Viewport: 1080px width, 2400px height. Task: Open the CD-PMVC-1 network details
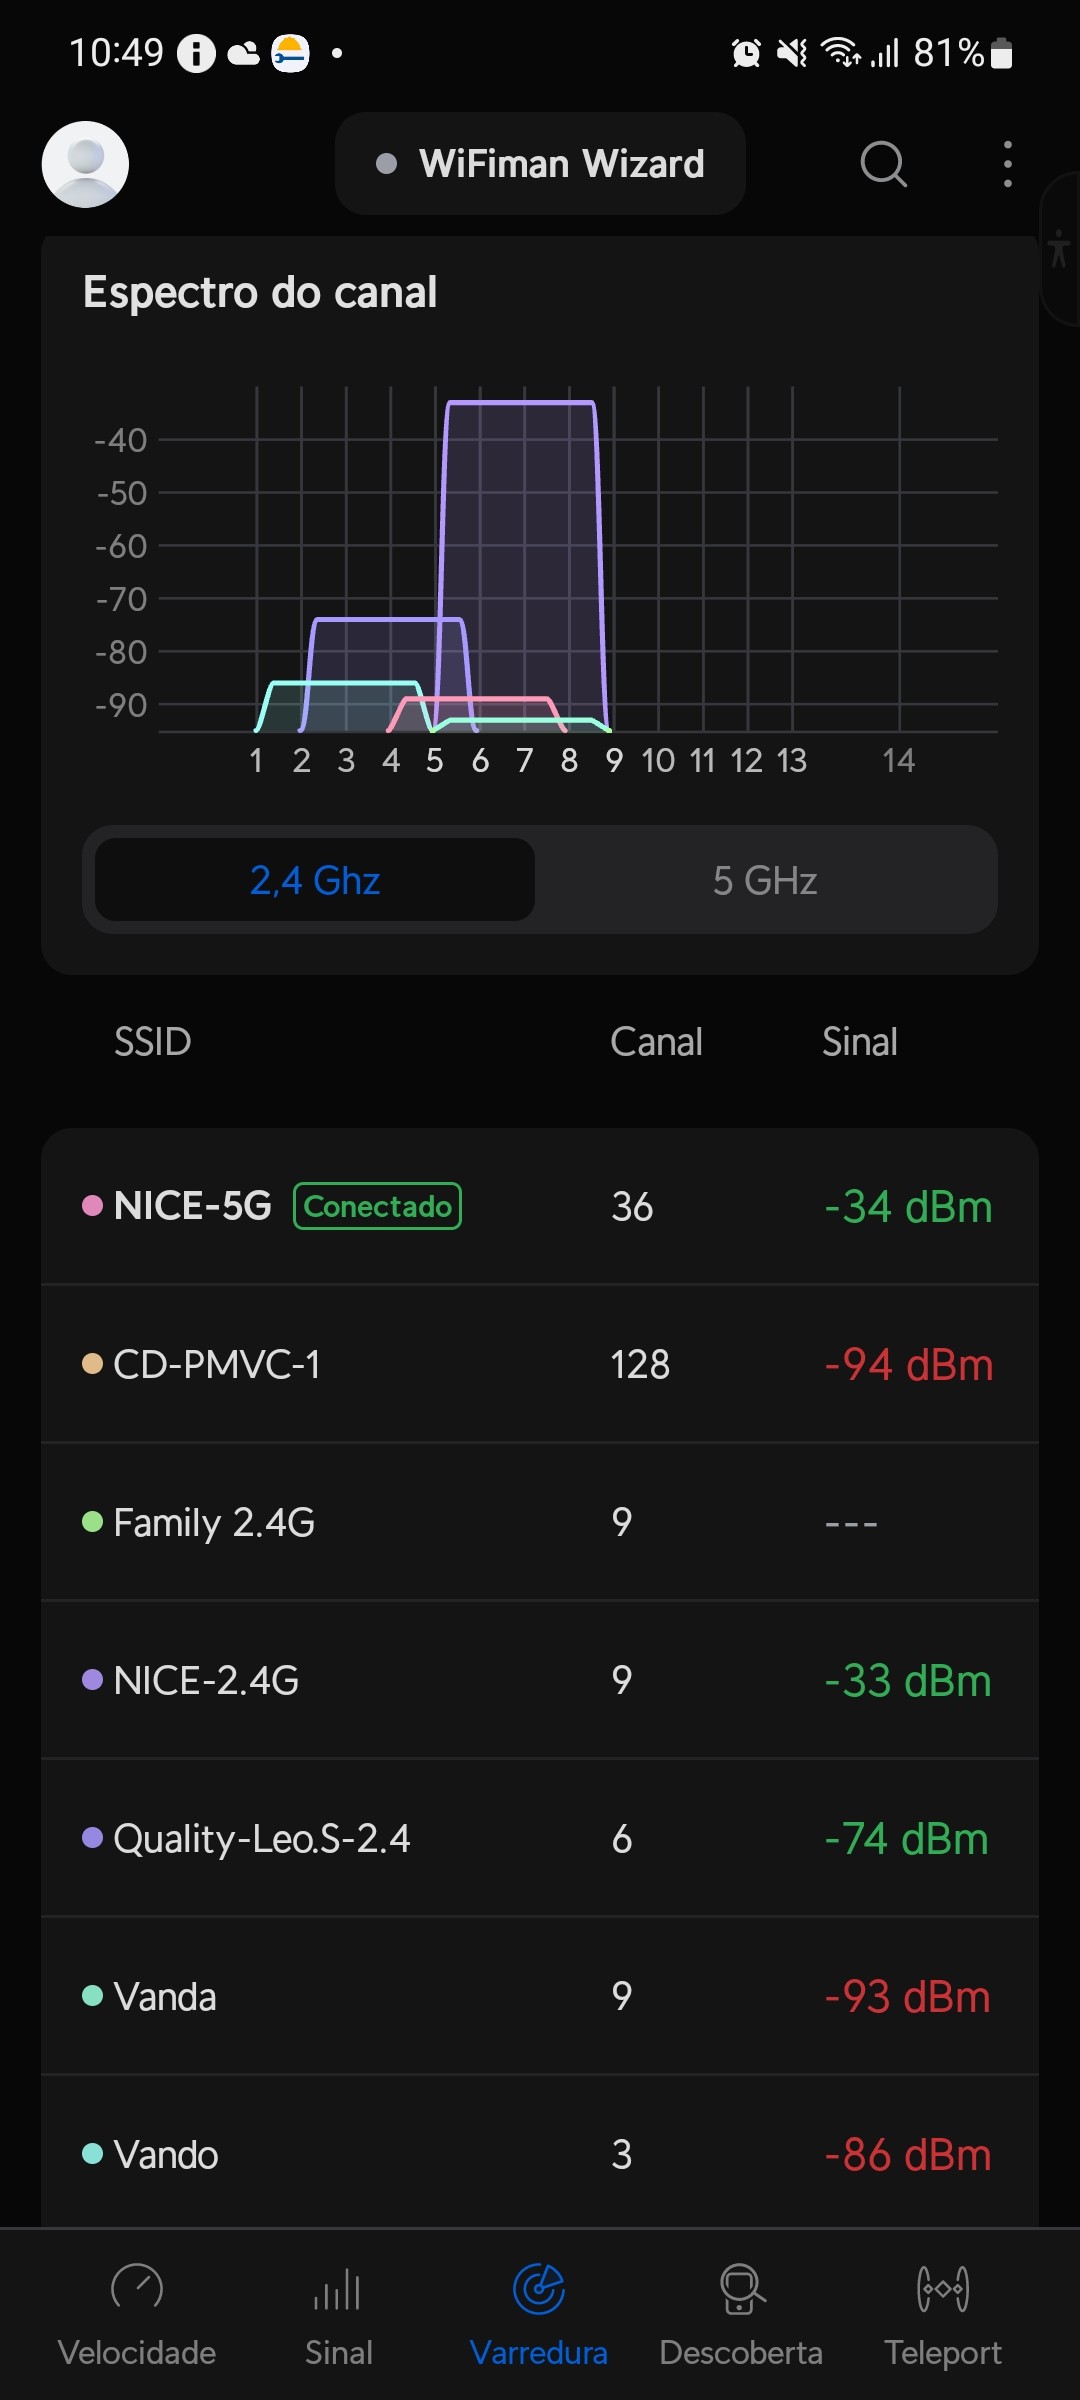[x=540, y=1364]
